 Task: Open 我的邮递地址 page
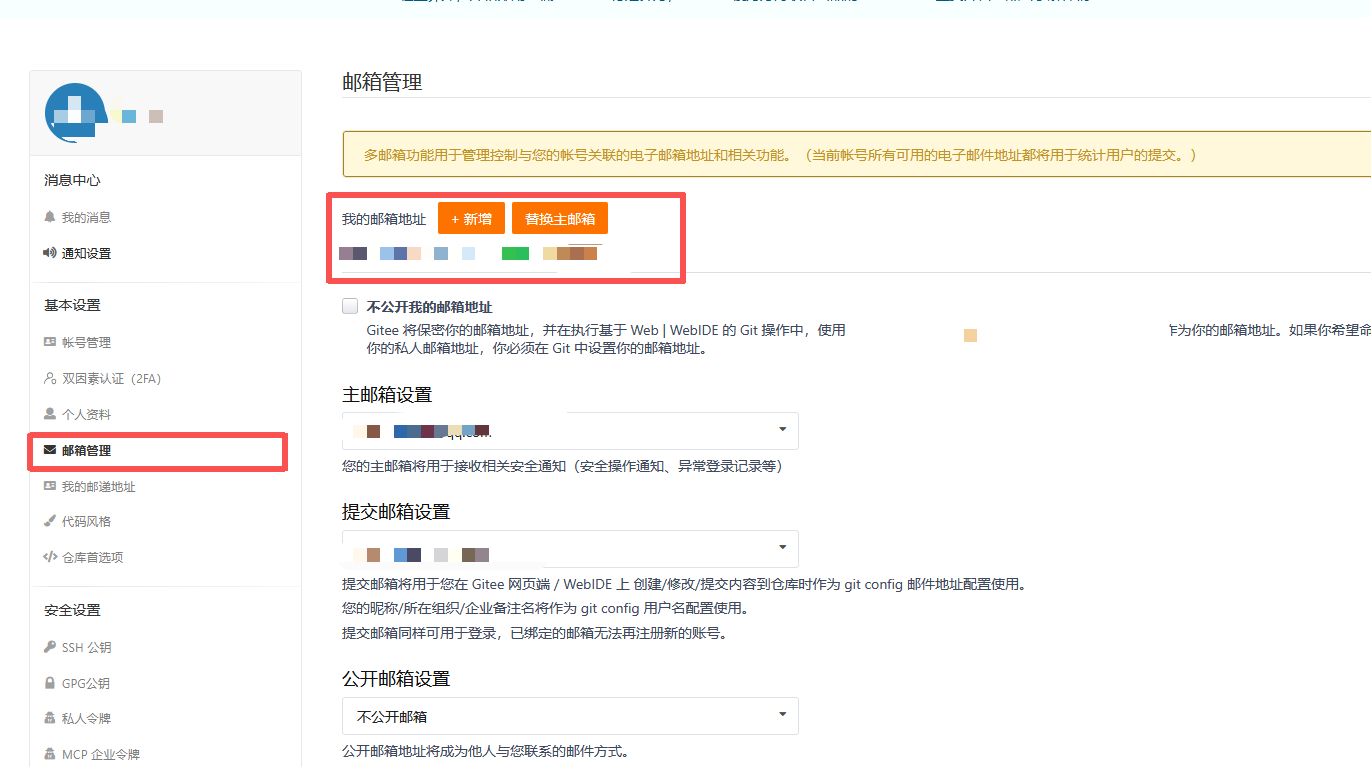coord(98,486)
